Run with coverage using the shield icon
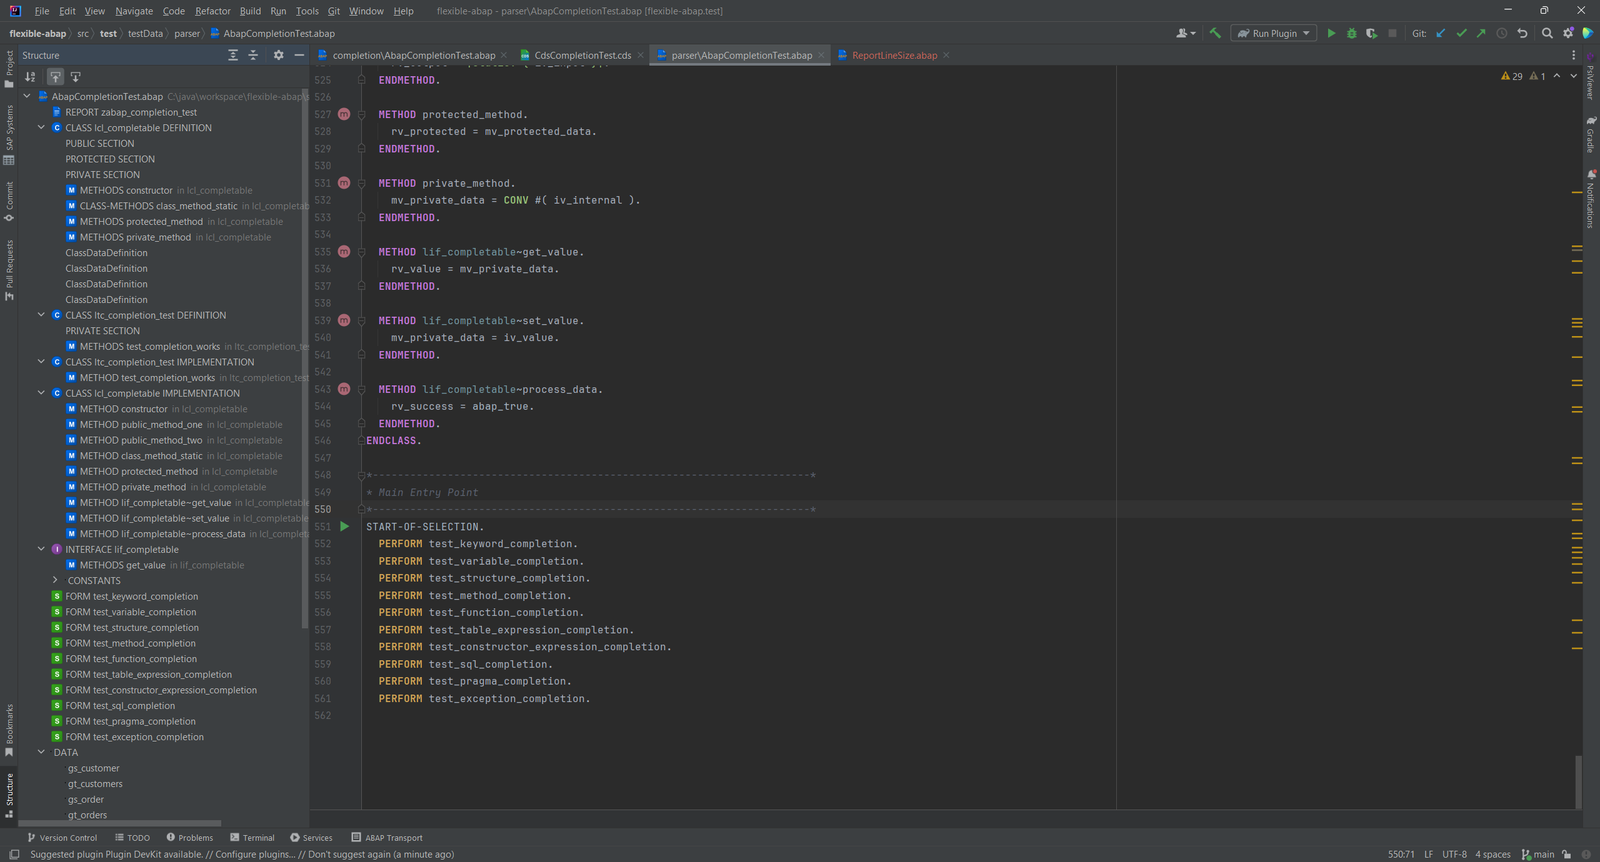Image resolution: width=1600 pixels, height=862 pixels. pyautogui.click(x=1371, y=33)
